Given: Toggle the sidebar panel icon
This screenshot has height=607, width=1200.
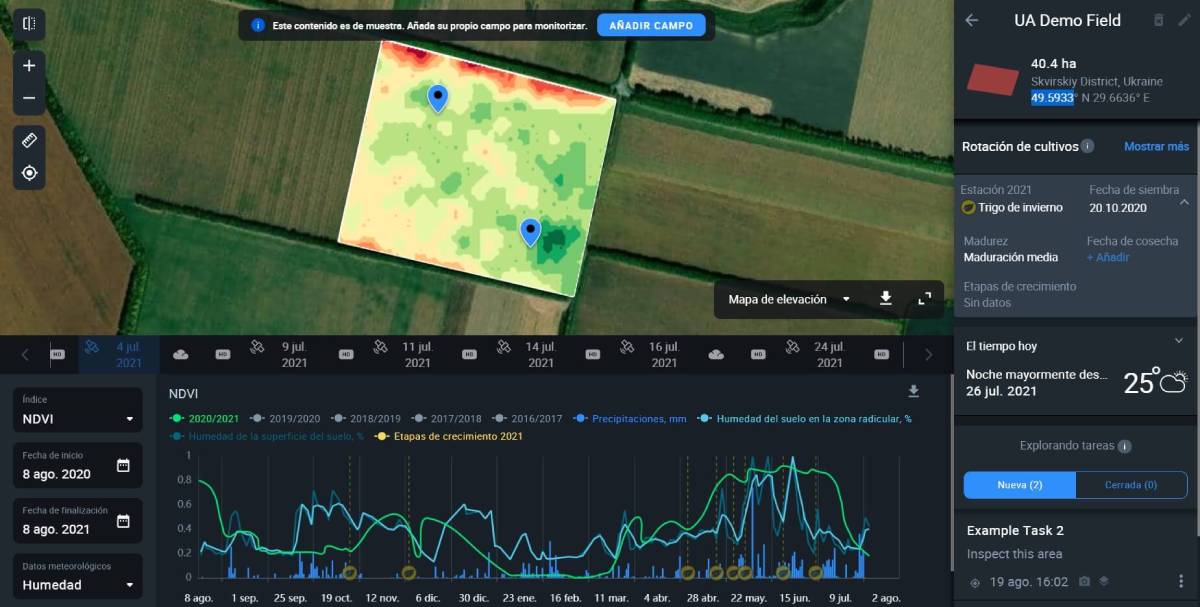Looking at the screenshot, I should pos(29,23).
